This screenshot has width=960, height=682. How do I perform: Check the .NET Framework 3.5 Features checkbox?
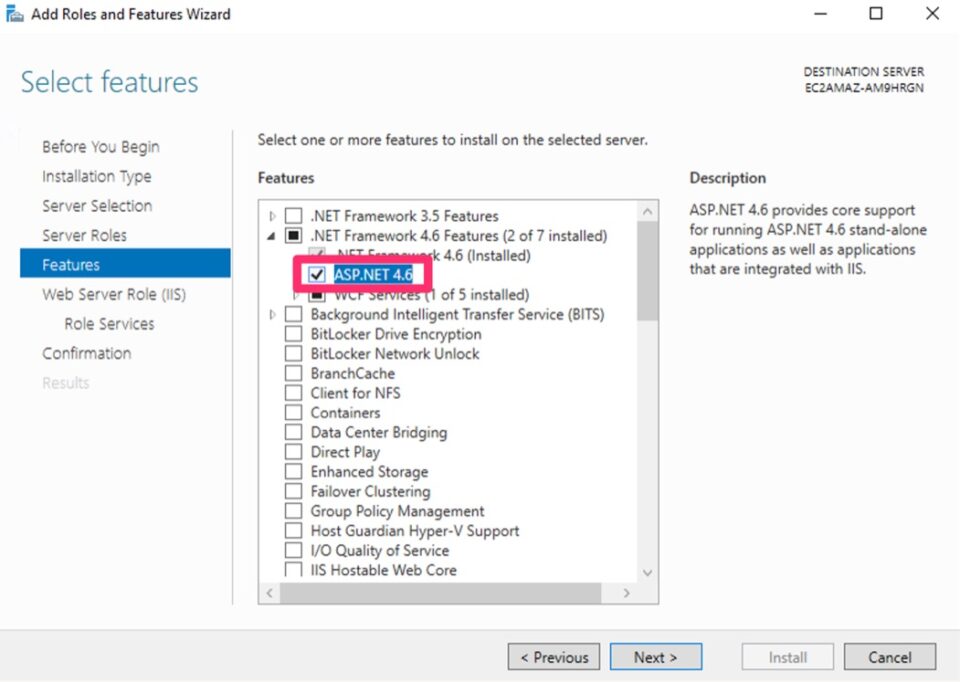point(294,215)
